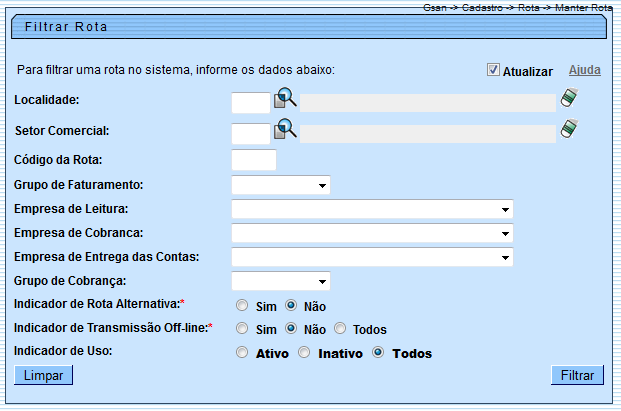Click the Localidade code input field
The height and width of the screenshot is (411, 621).
point(250,102)
